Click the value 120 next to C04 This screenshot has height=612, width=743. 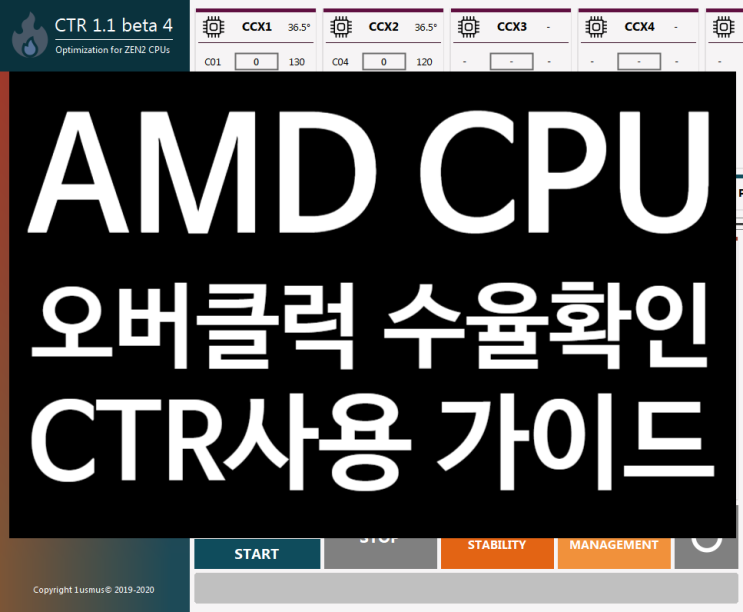point(424,62)
